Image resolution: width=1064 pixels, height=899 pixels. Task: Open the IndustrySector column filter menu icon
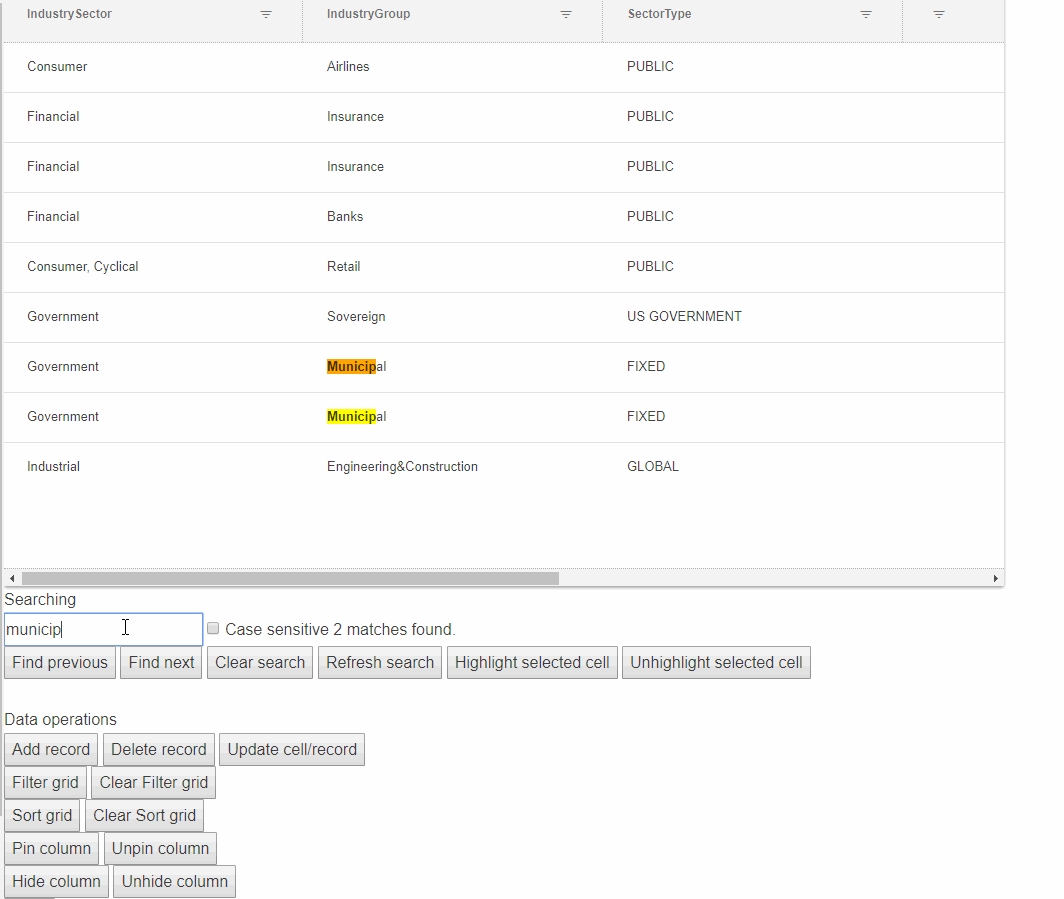[x=266, y=14]
